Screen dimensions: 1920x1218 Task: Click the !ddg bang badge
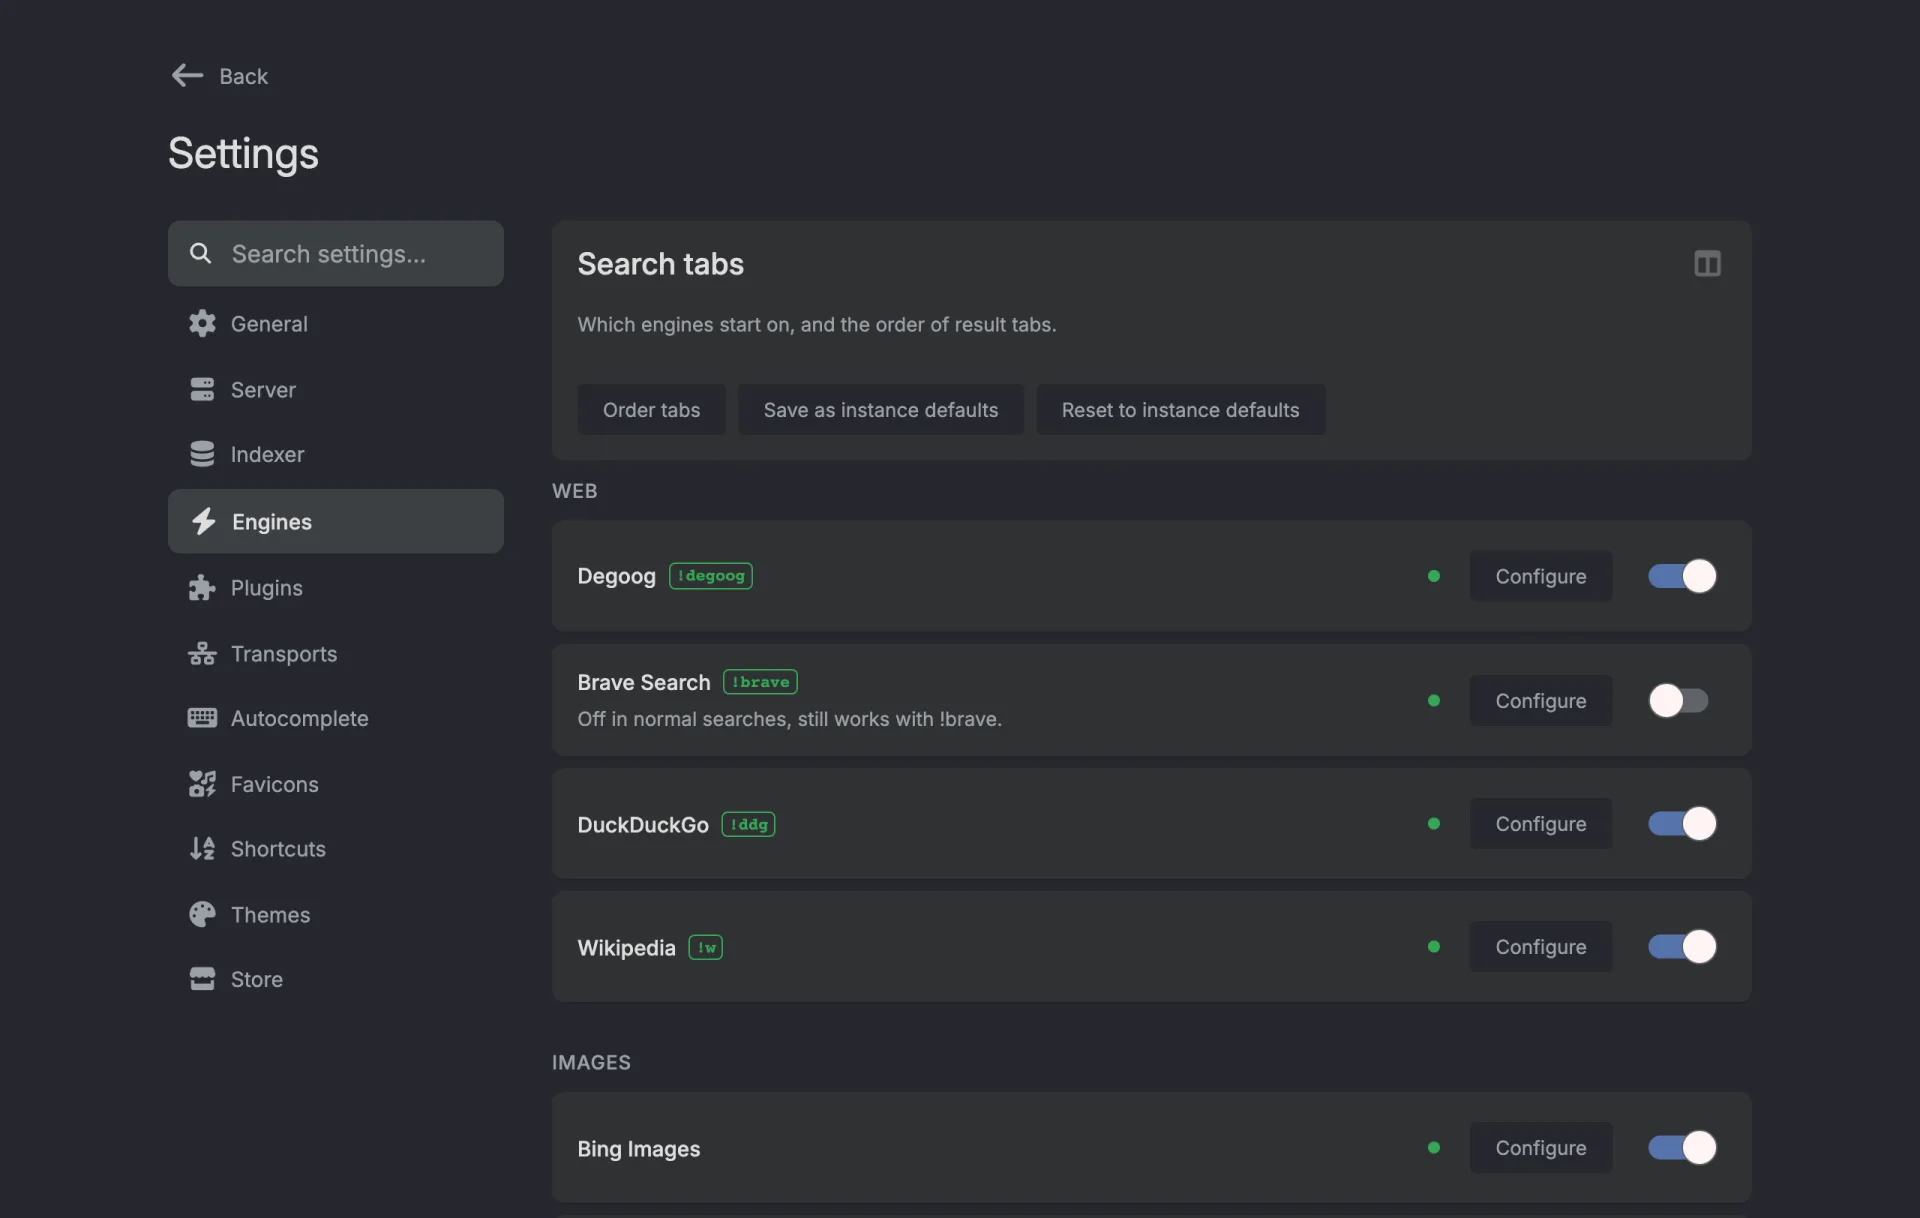[x=748, y=824]
